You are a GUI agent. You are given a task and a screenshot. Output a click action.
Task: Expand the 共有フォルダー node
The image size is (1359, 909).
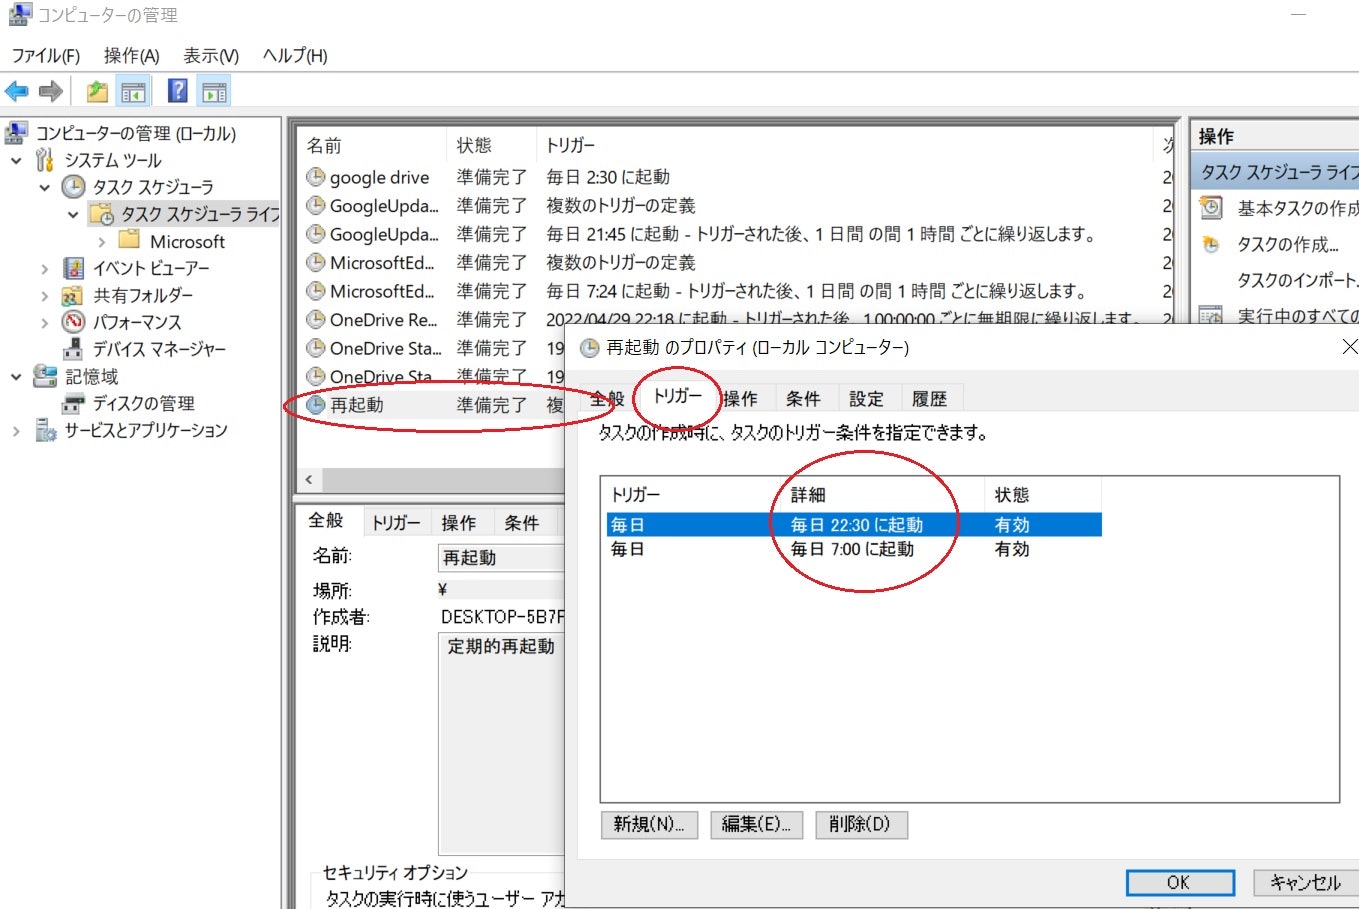[44, 295]
